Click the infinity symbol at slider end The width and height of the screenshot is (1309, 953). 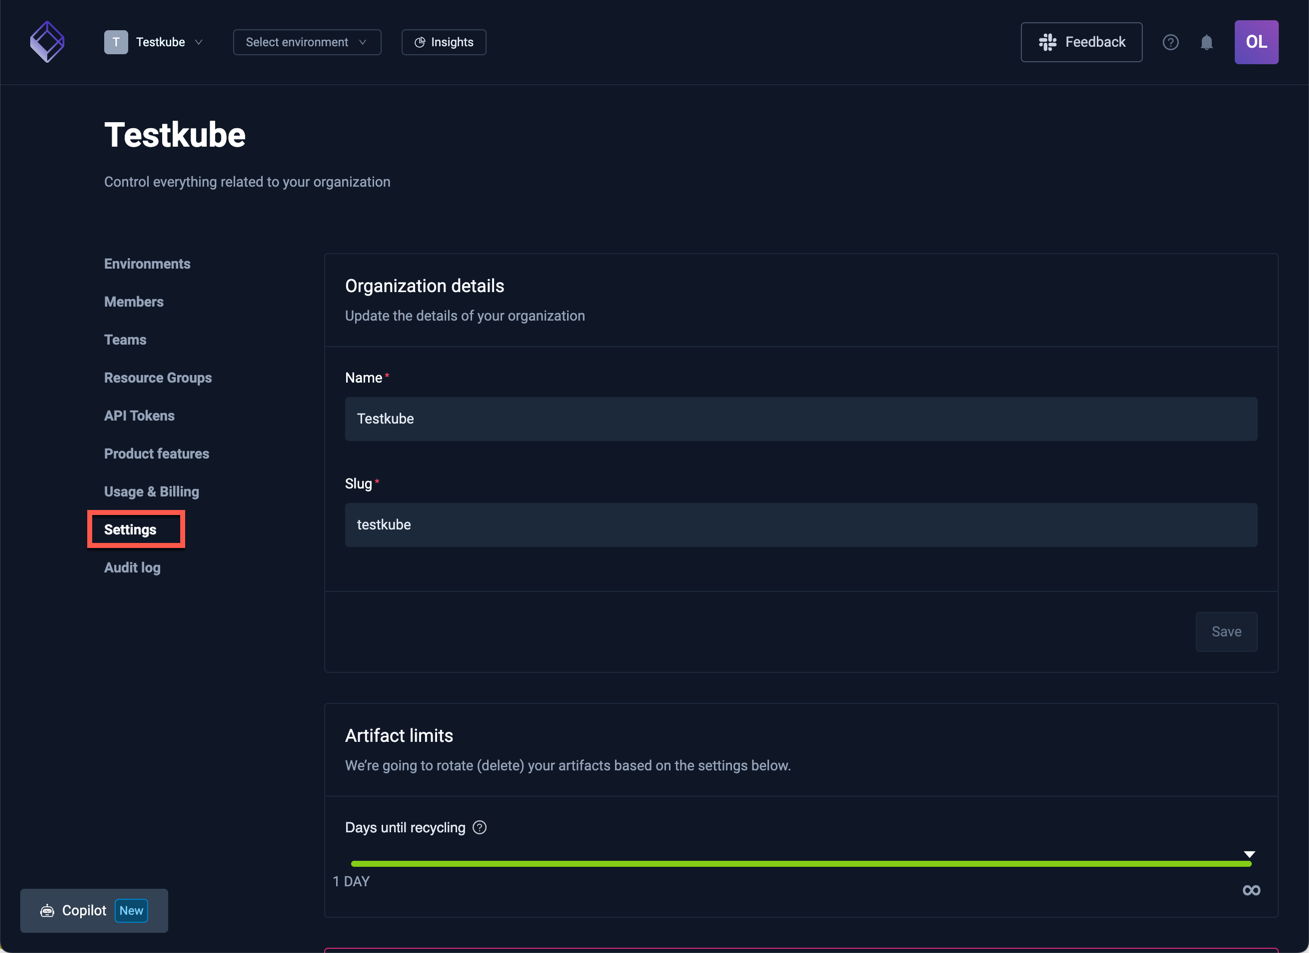pyautogui.click(x=1251, y=890)
